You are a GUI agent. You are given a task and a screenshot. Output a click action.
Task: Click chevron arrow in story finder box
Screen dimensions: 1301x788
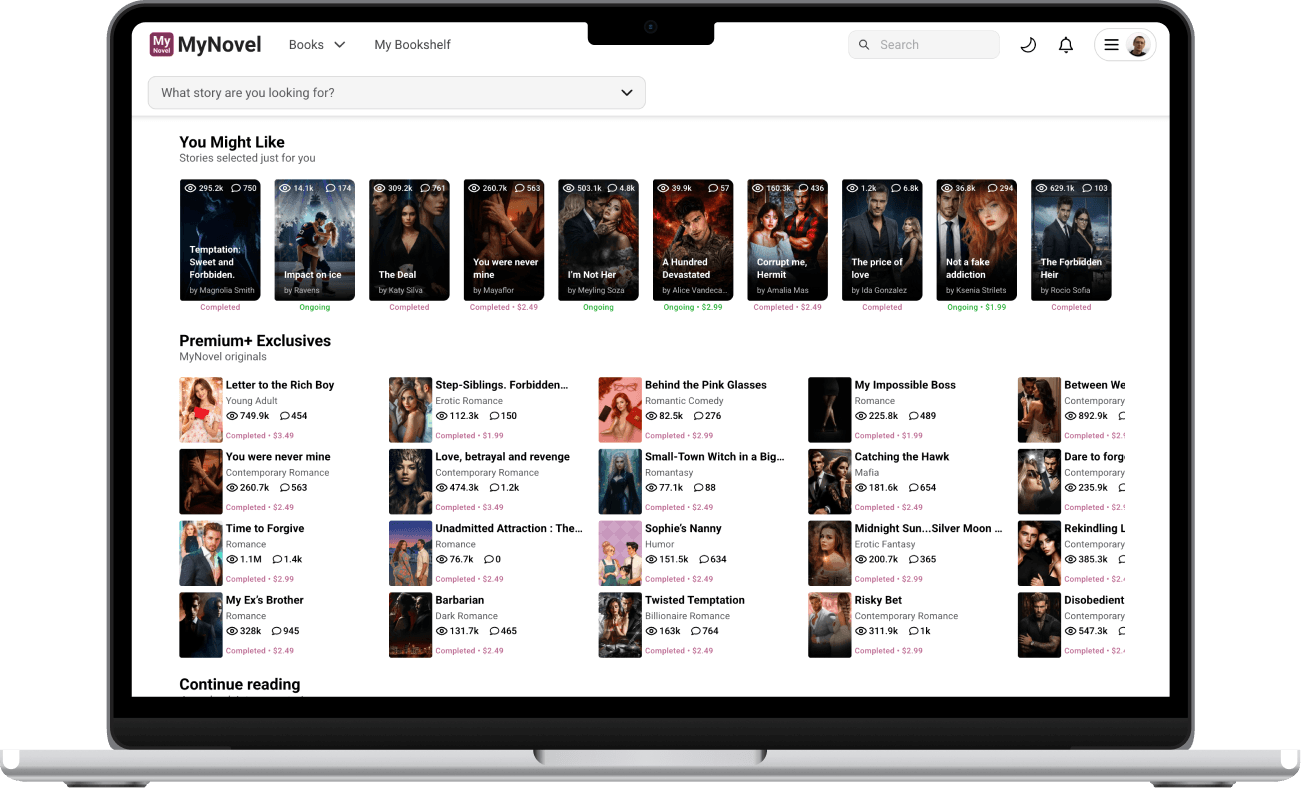627,93
